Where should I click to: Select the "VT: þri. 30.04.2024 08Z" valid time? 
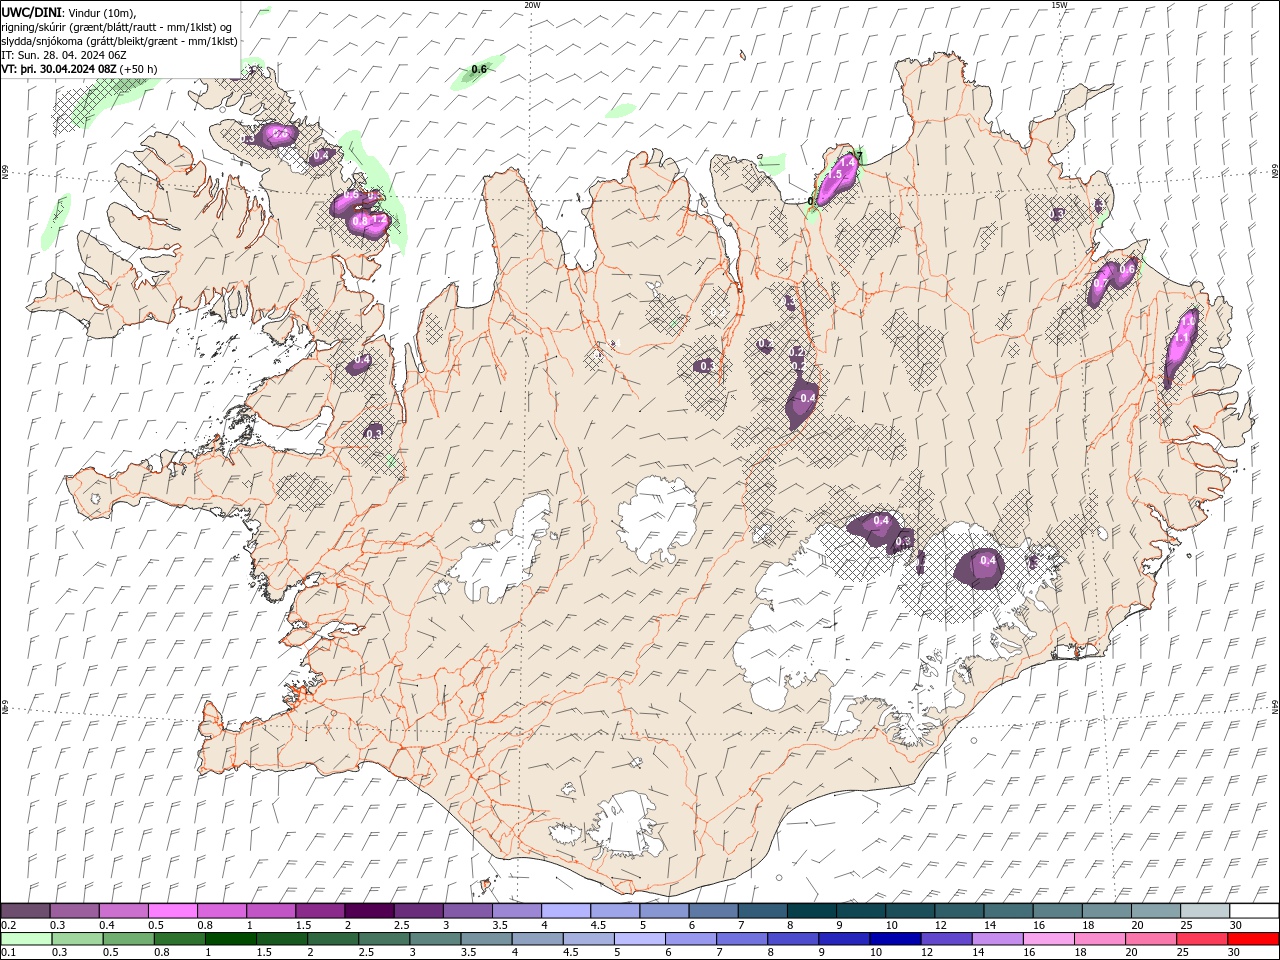59,69
